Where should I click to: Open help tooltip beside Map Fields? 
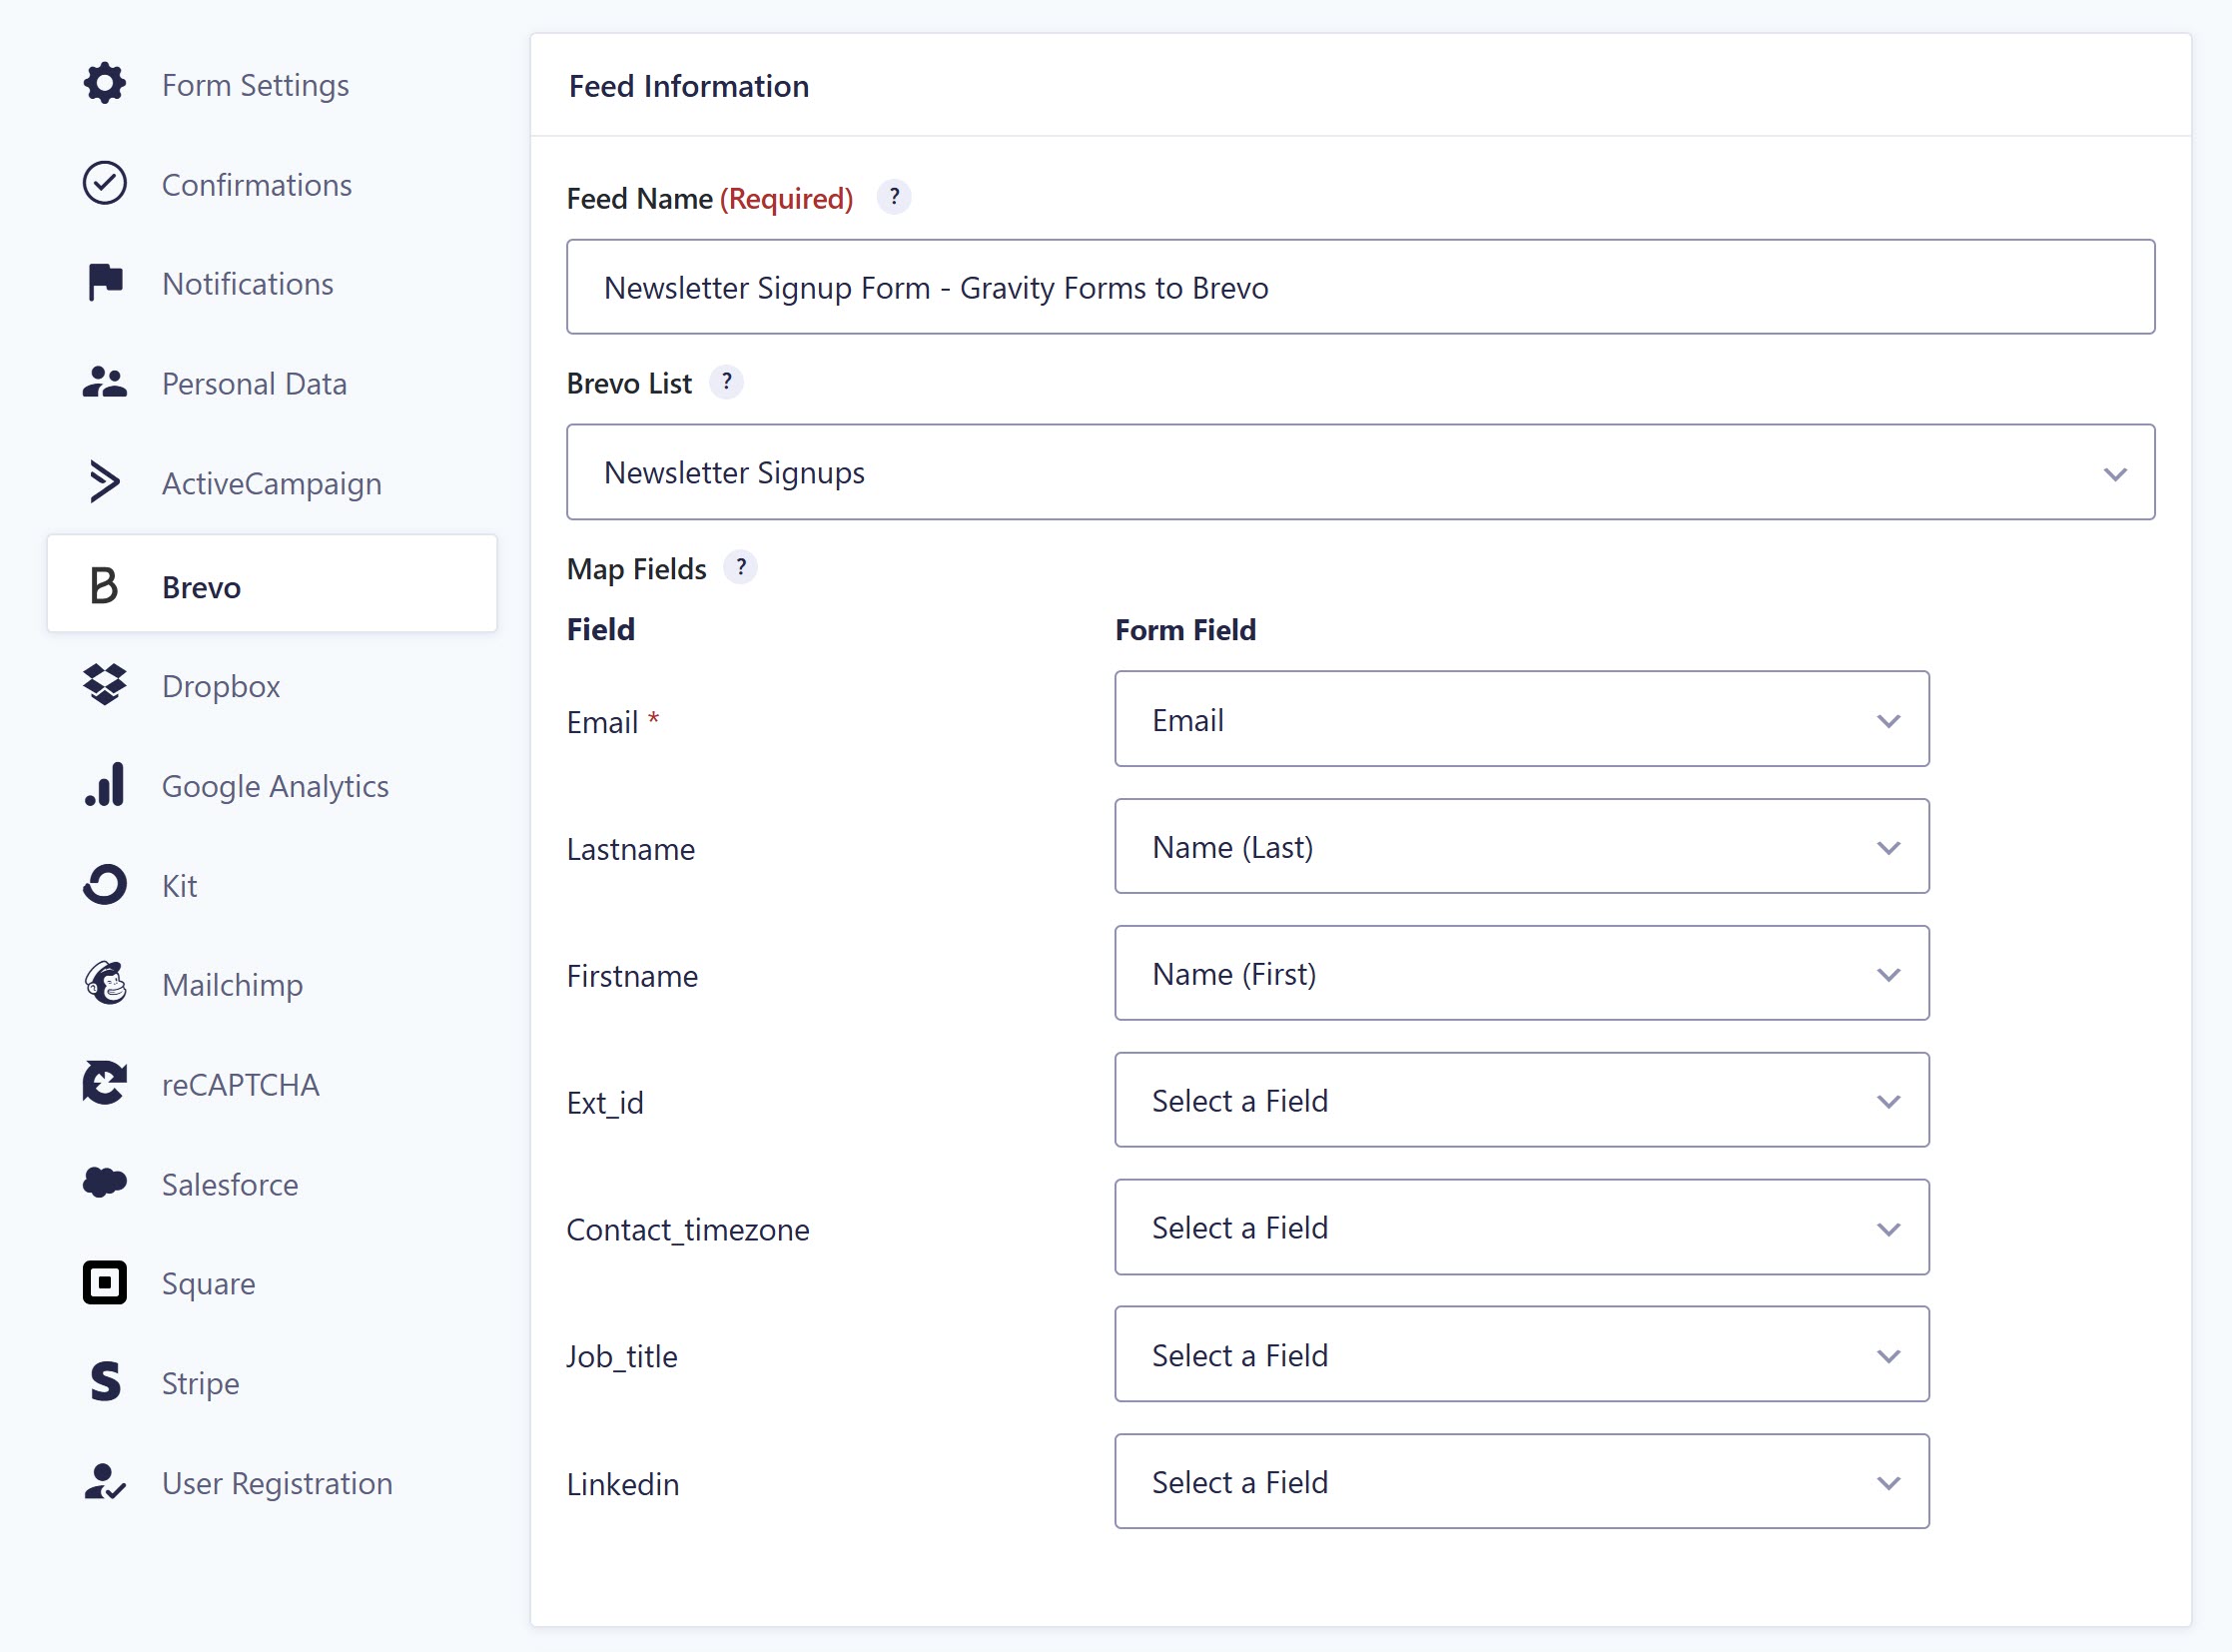click(x=741, y=567)
